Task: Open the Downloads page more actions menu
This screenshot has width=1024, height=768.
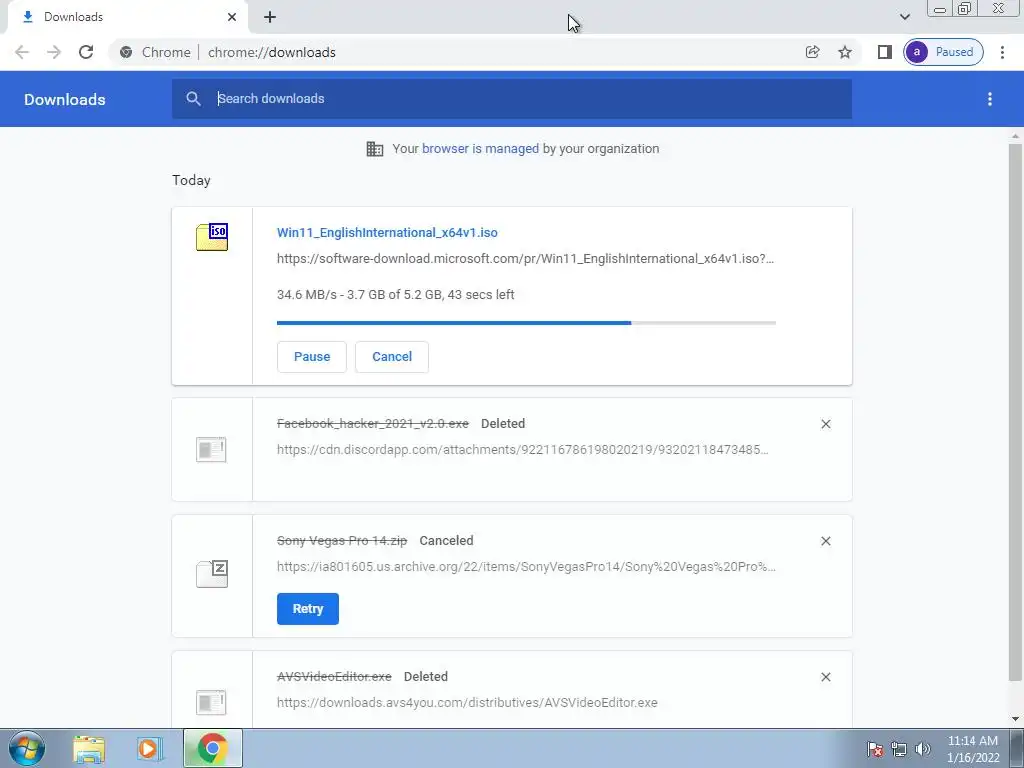Action: coord(990,99)
